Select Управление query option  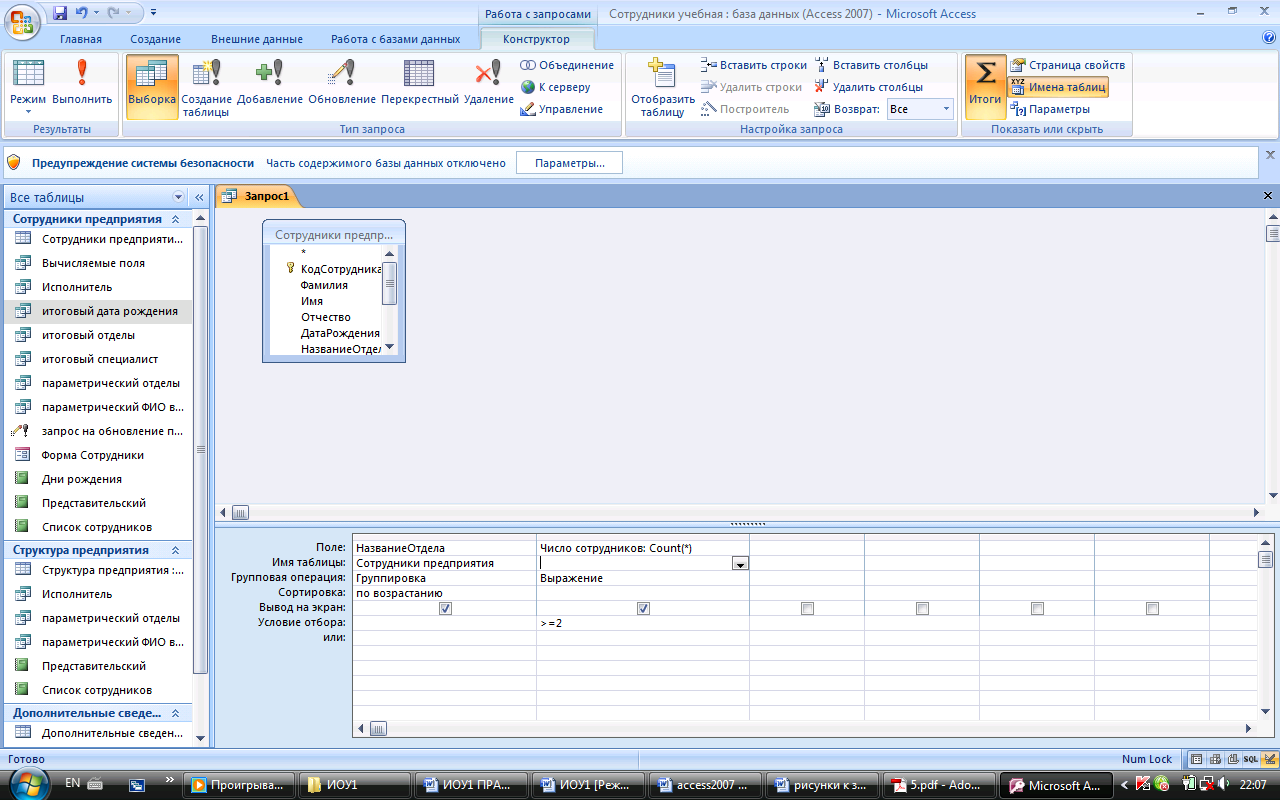562,109
